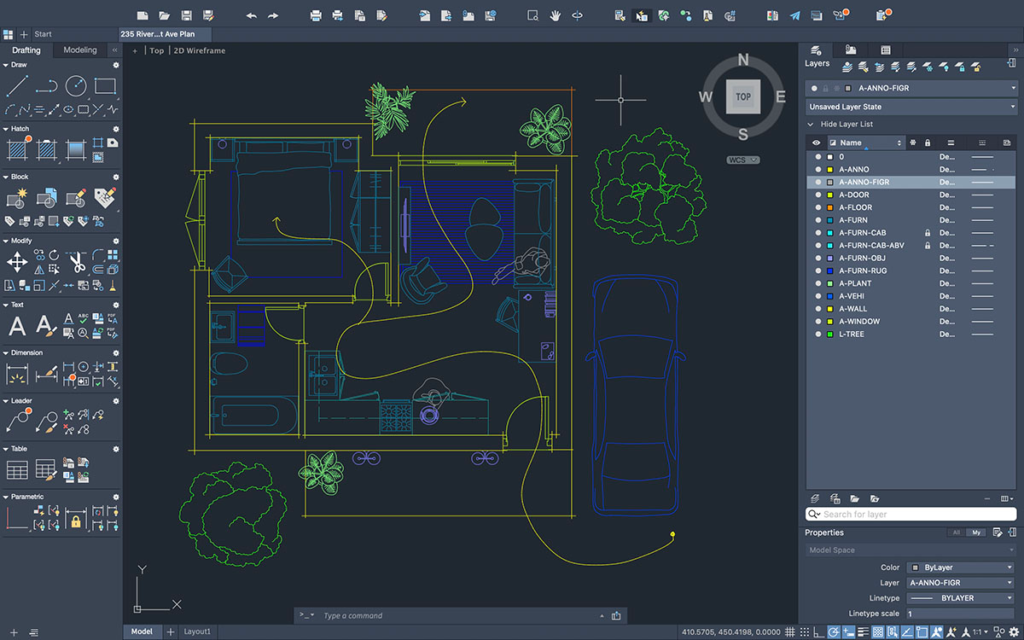This screenshot has width=1024, height=640.
Task: Activate the Pan hand tool
Action: click(554, 16)
